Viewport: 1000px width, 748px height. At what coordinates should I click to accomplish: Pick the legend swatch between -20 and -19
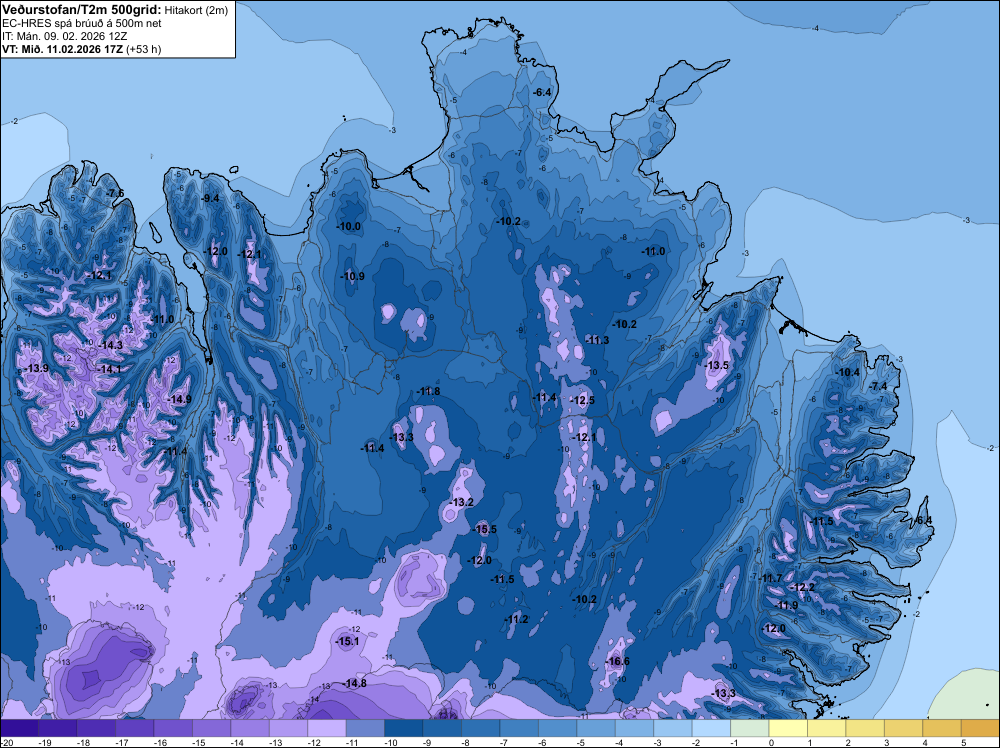pyautogui.click(x=19, y=728)
